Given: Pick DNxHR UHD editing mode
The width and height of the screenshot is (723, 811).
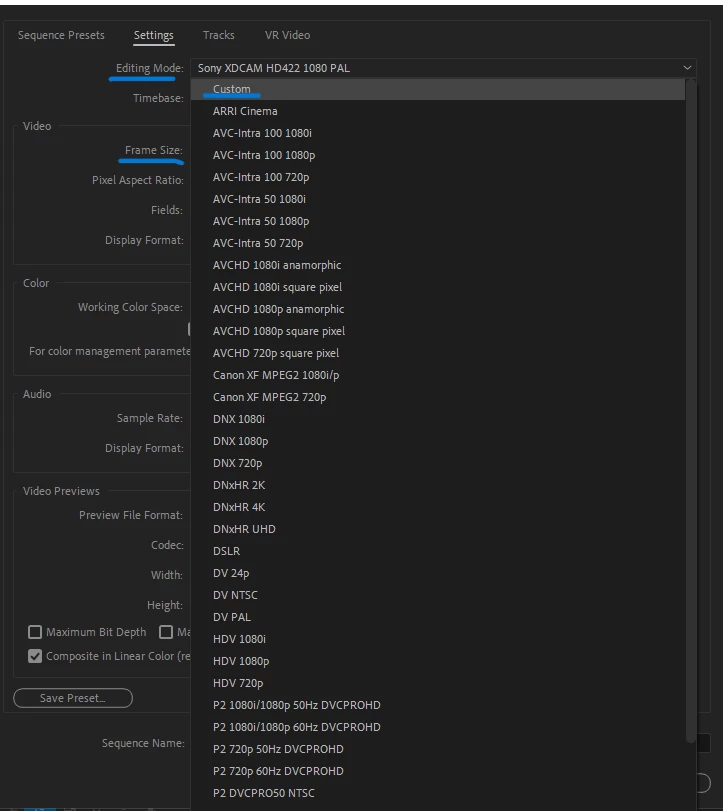Looking at the screenshot, I should click(438, 529).
